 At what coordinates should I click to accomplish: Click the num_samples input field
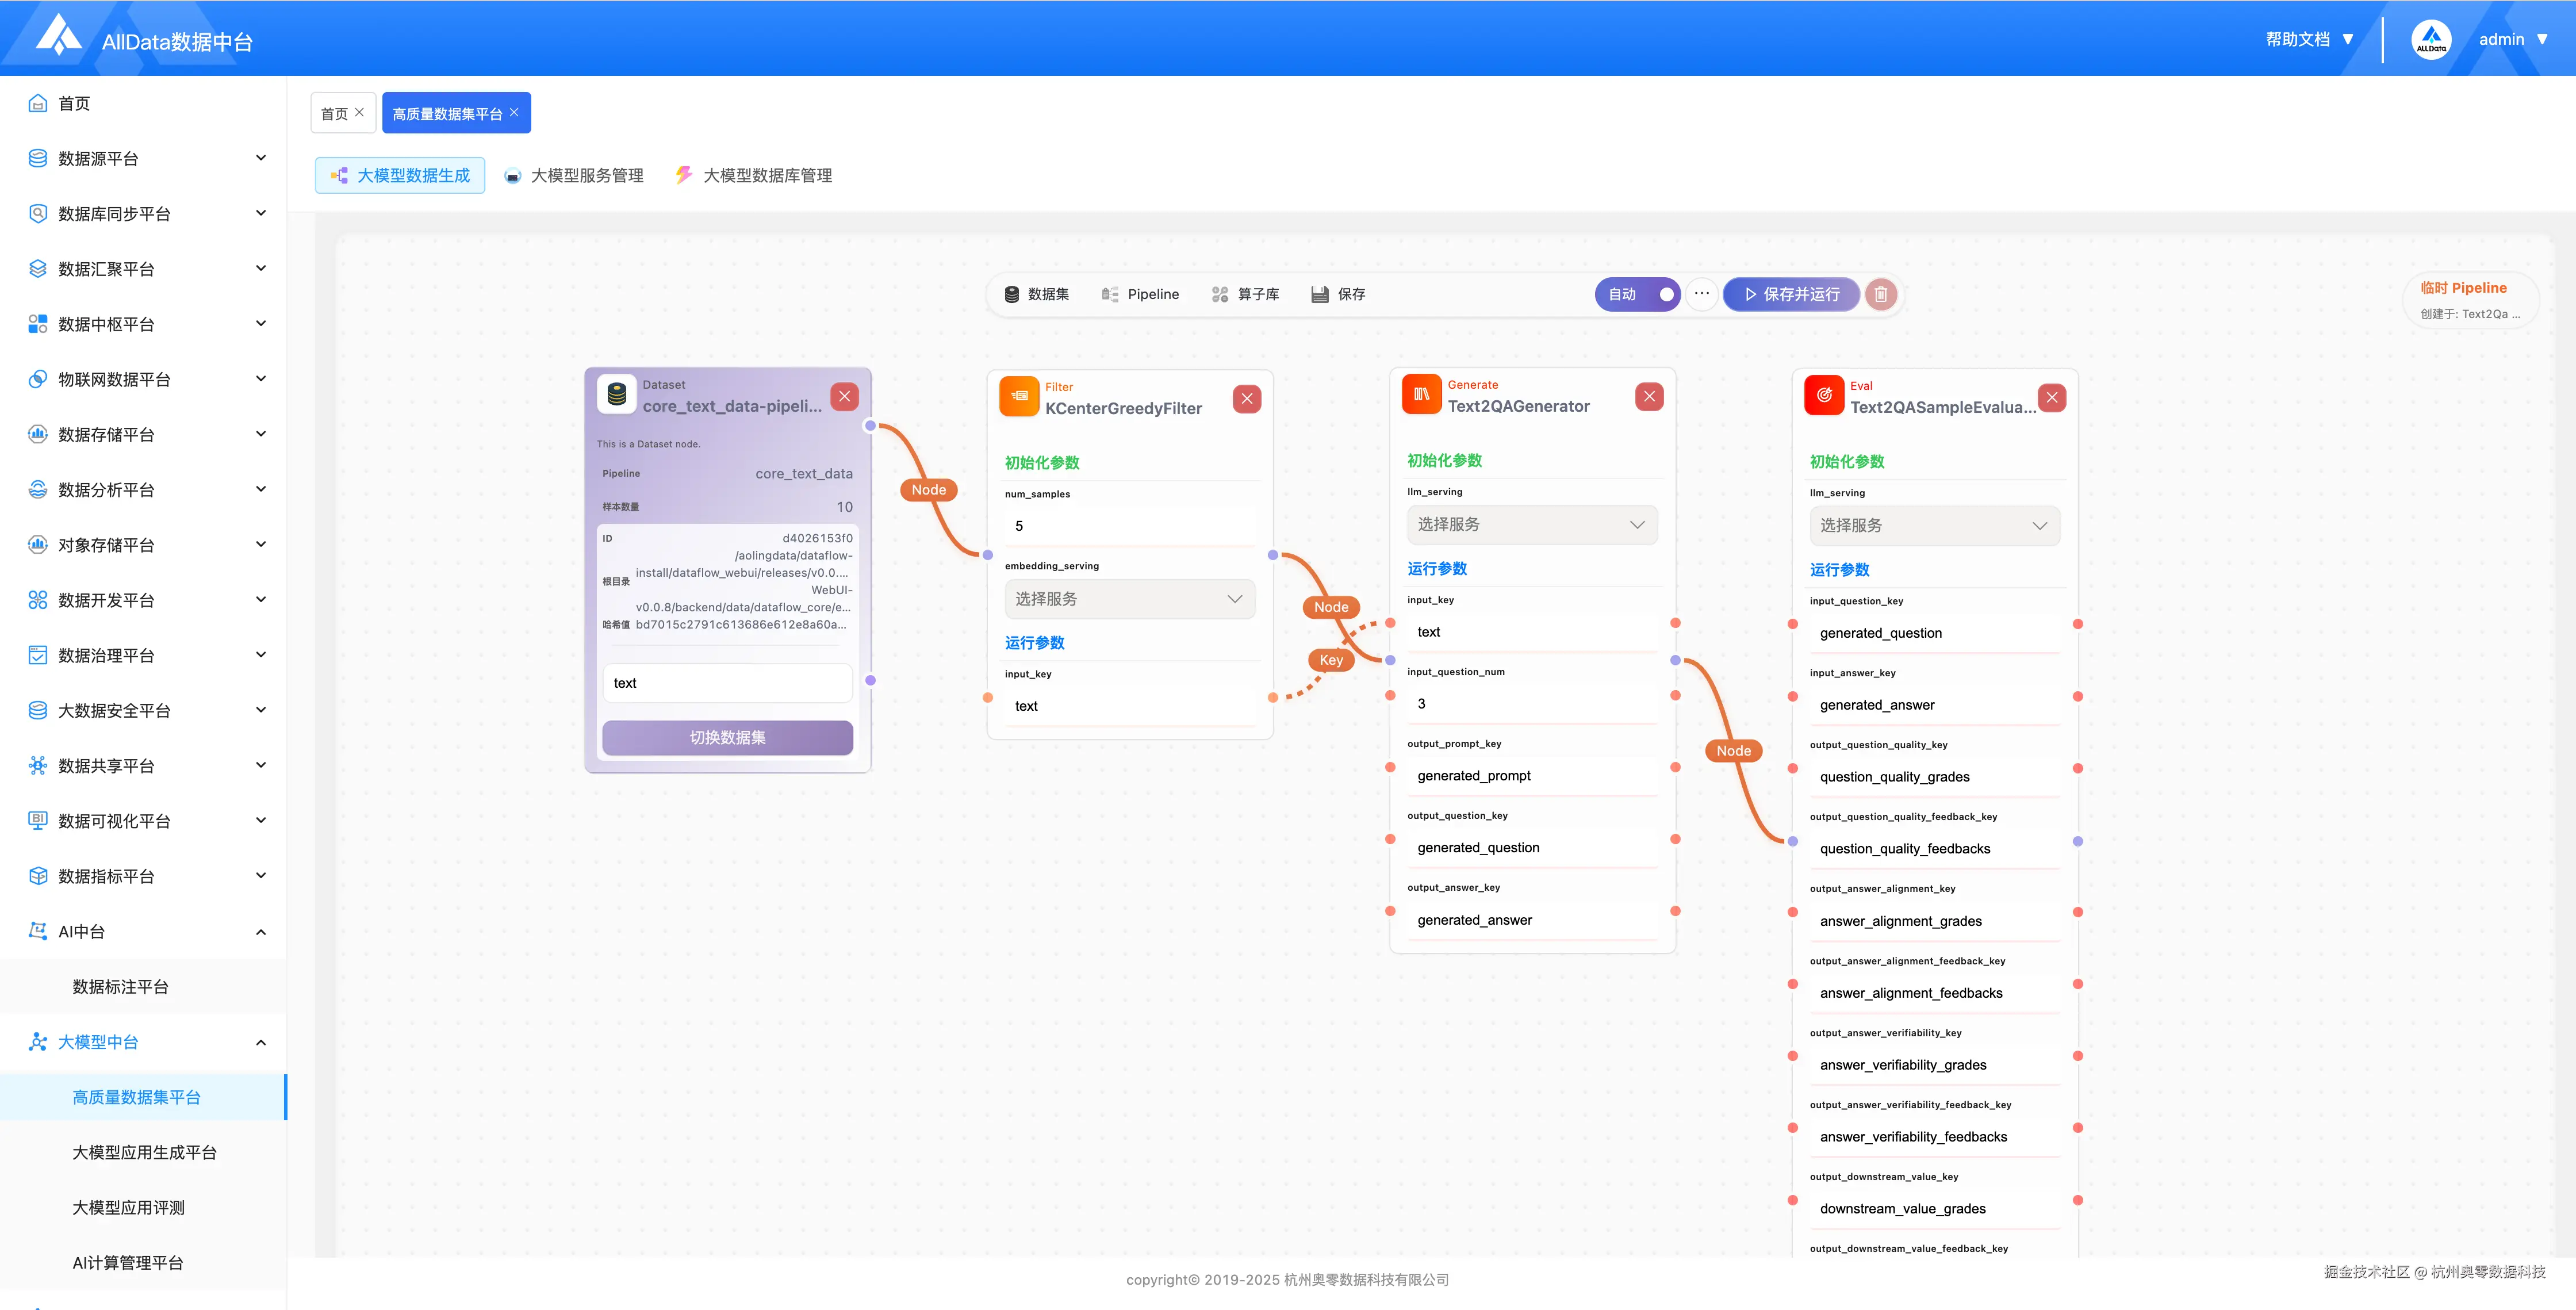(1129, 526)
